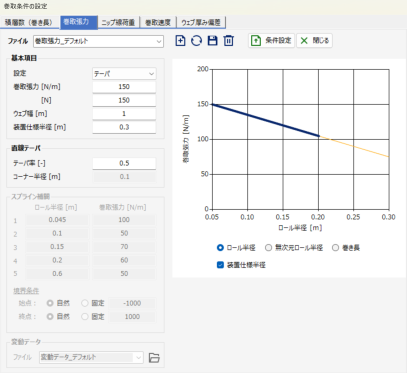Click the save floppy disk icon
The width and height of the screenshot is (407, 373).
pos(212,41)
